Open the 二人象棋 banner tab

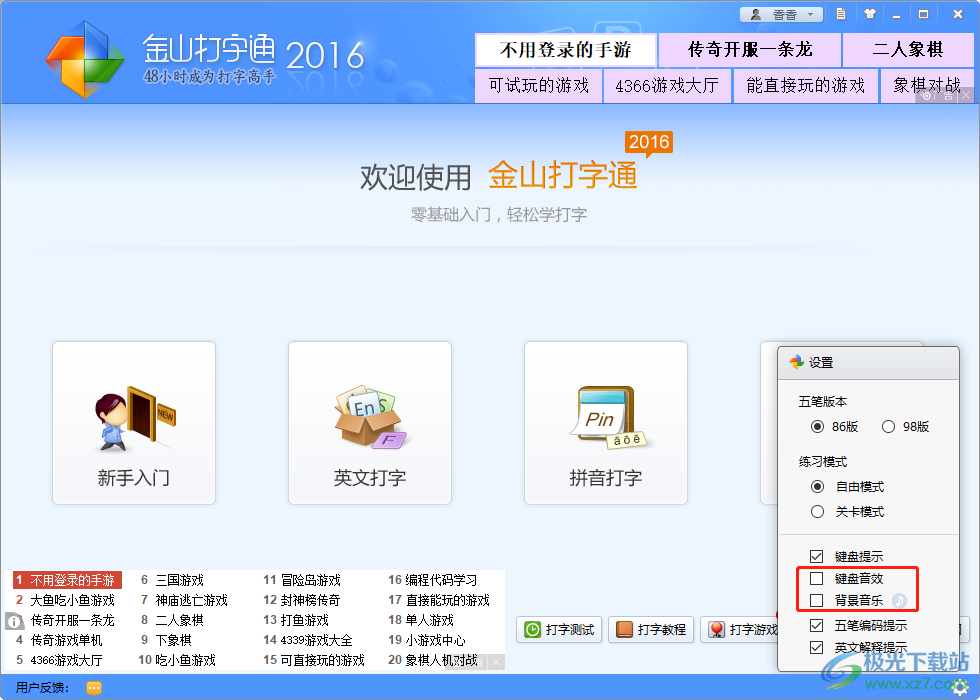[908, 50]
